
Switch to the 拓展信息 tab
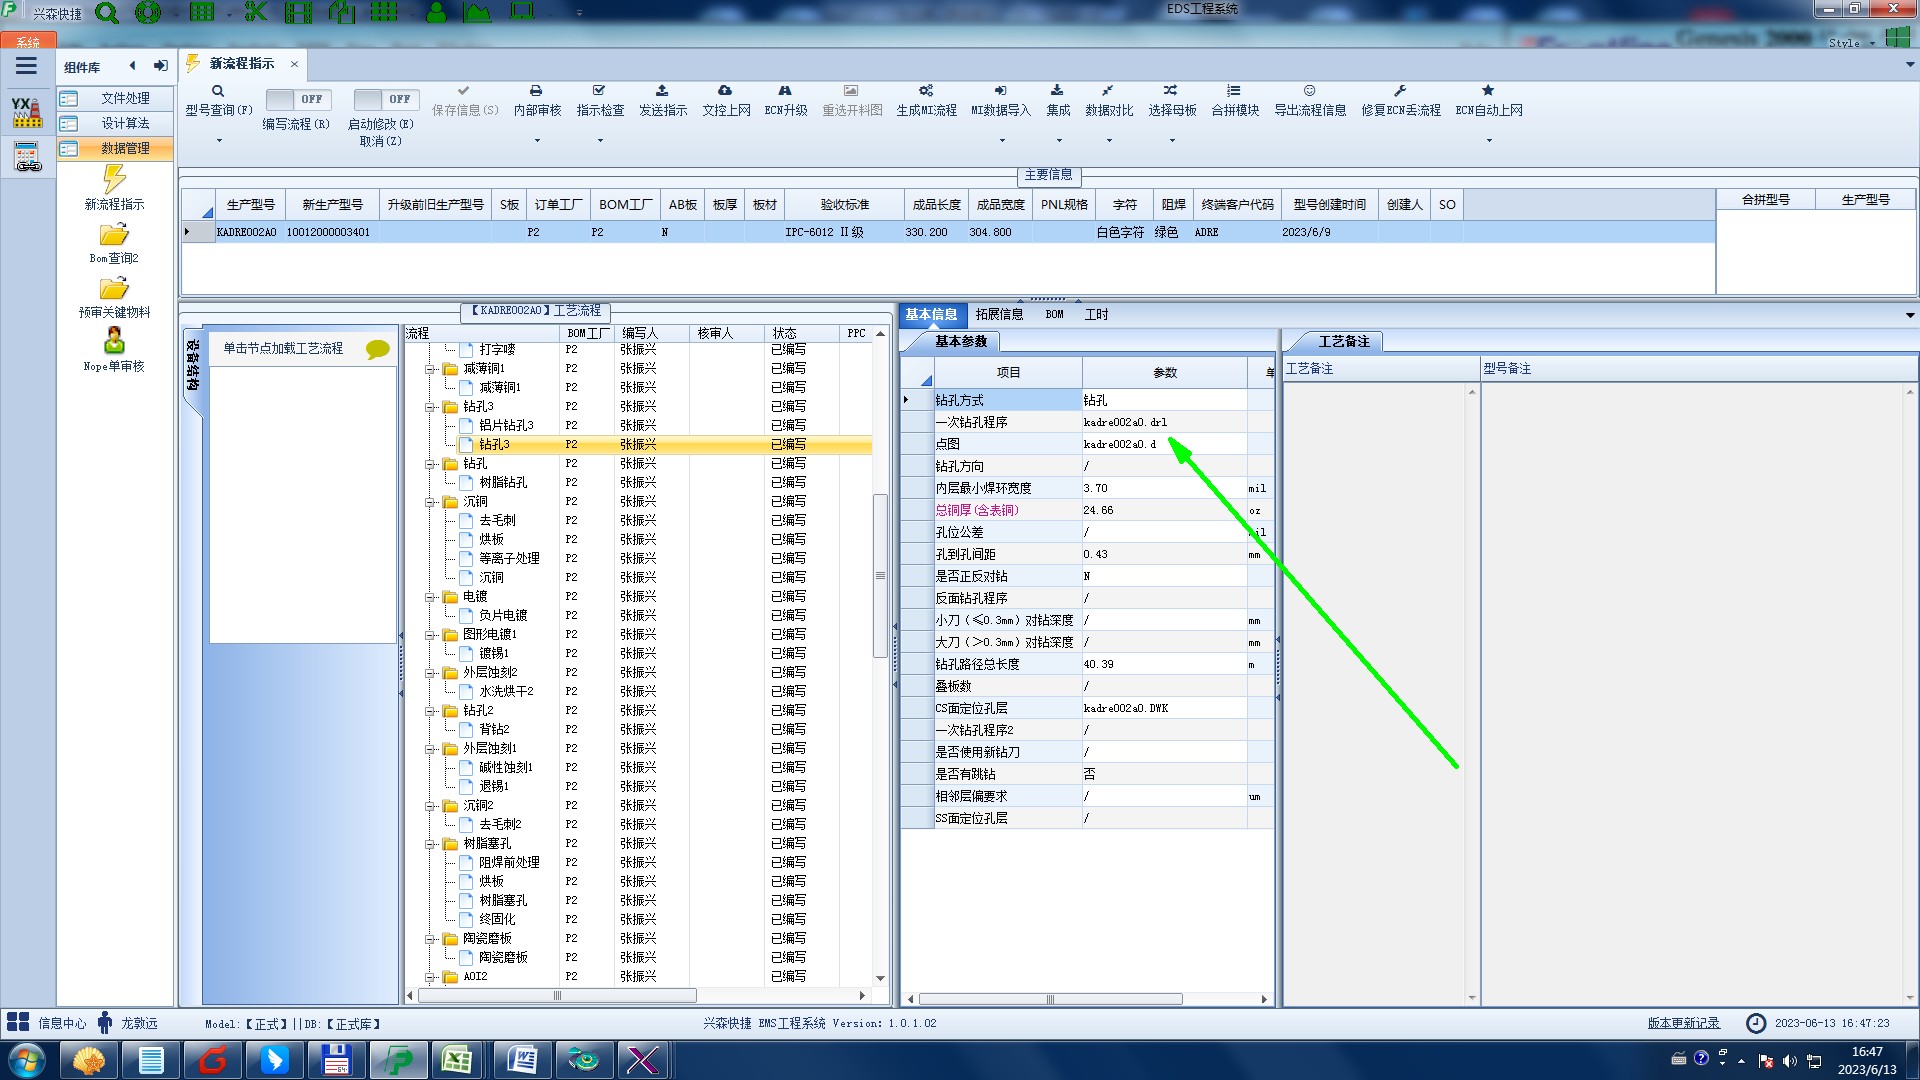point(999,314)
